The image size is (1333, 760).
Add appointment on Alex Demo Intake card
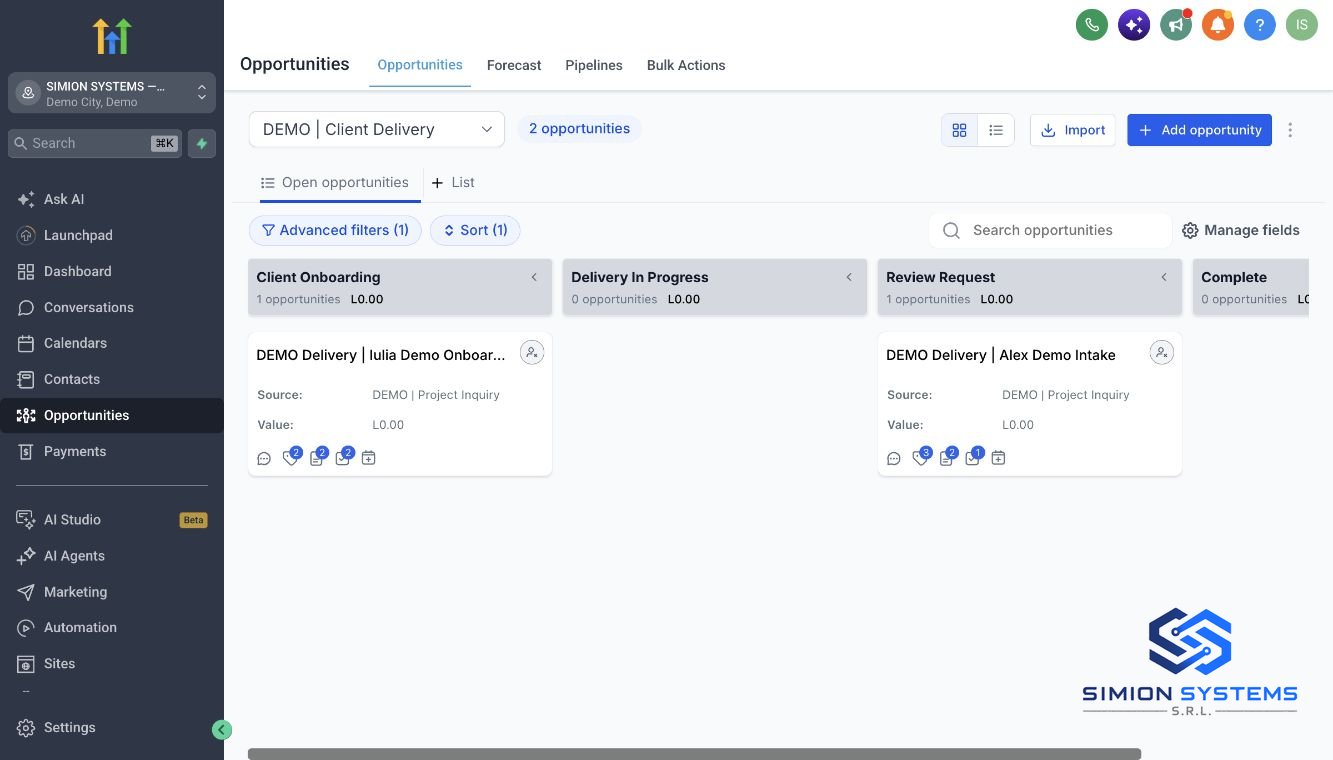coord(998,458)
